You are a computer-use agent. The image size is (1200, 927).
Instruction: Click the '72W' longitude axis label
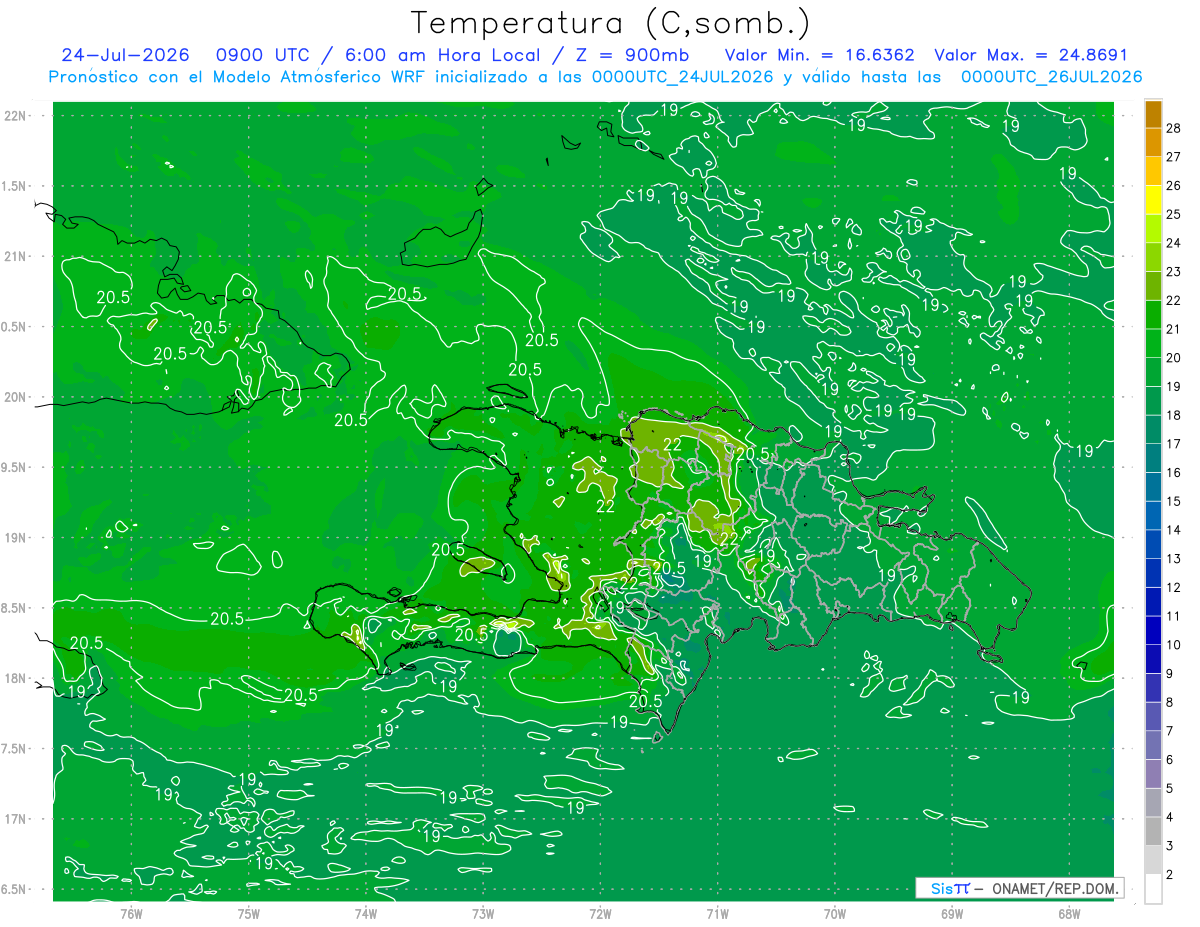(600, 913)
